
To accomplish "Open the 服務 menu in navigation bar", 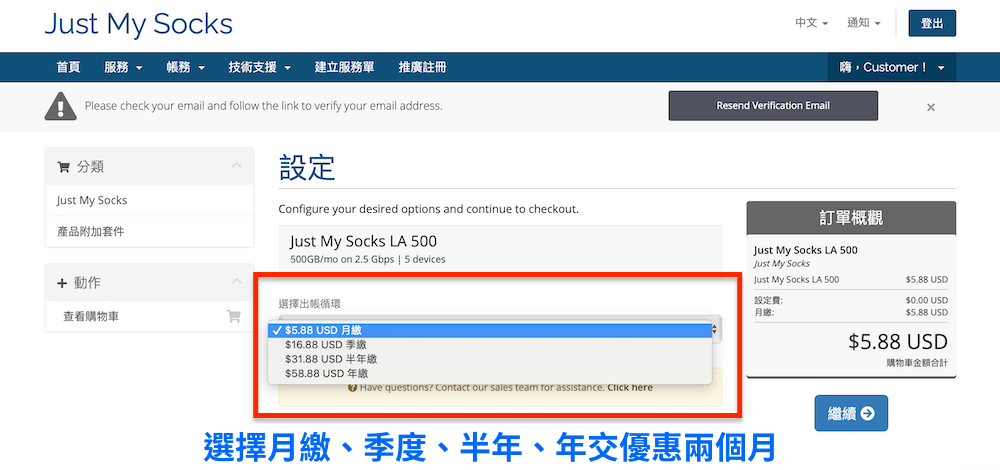I will click(x=123, y=67).
